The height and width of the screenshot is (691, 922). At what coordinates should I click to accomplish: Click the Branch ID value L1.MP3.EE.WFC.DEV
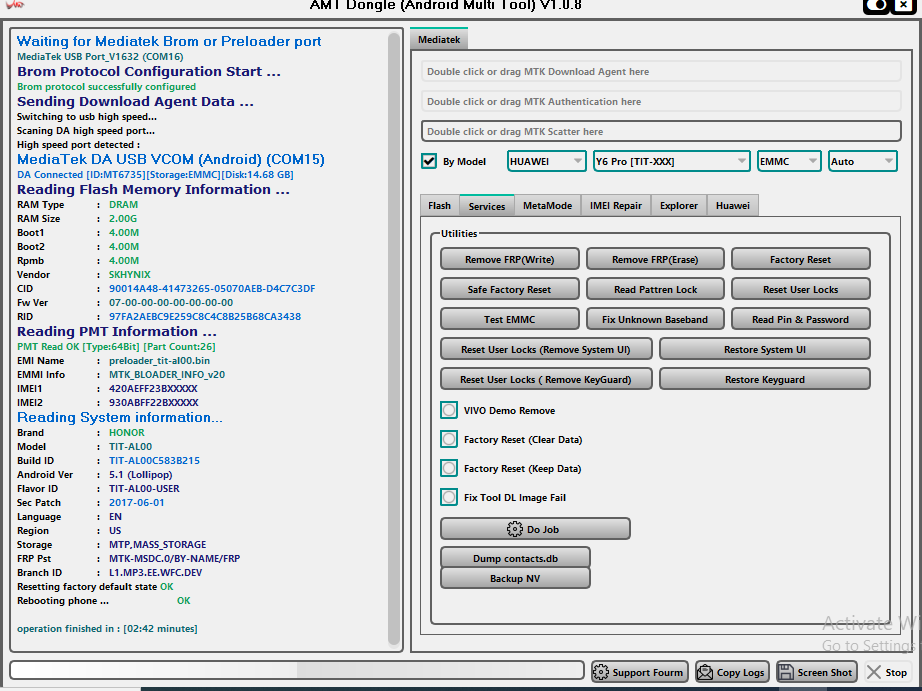pos(155,573)
